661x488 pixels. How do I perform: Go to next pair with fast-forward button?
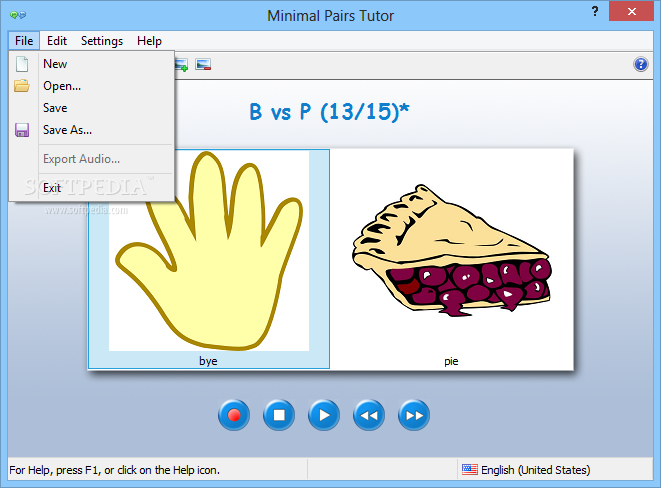pyautogui.click(x=414, y=415)
